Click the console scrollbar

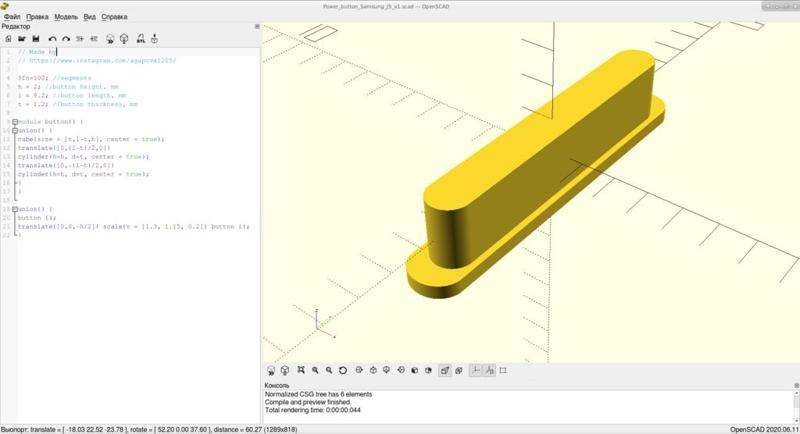pos(796,406)
